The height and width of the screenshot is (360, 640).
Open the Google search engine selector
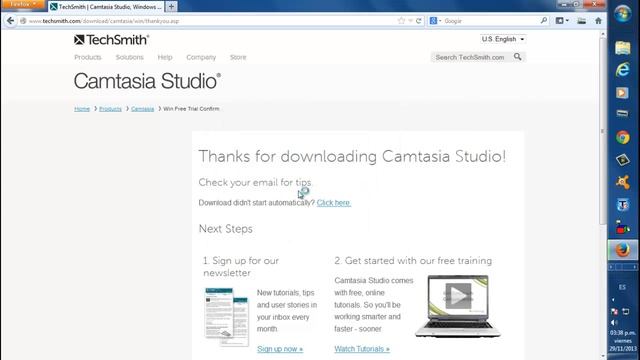[436, 20]
